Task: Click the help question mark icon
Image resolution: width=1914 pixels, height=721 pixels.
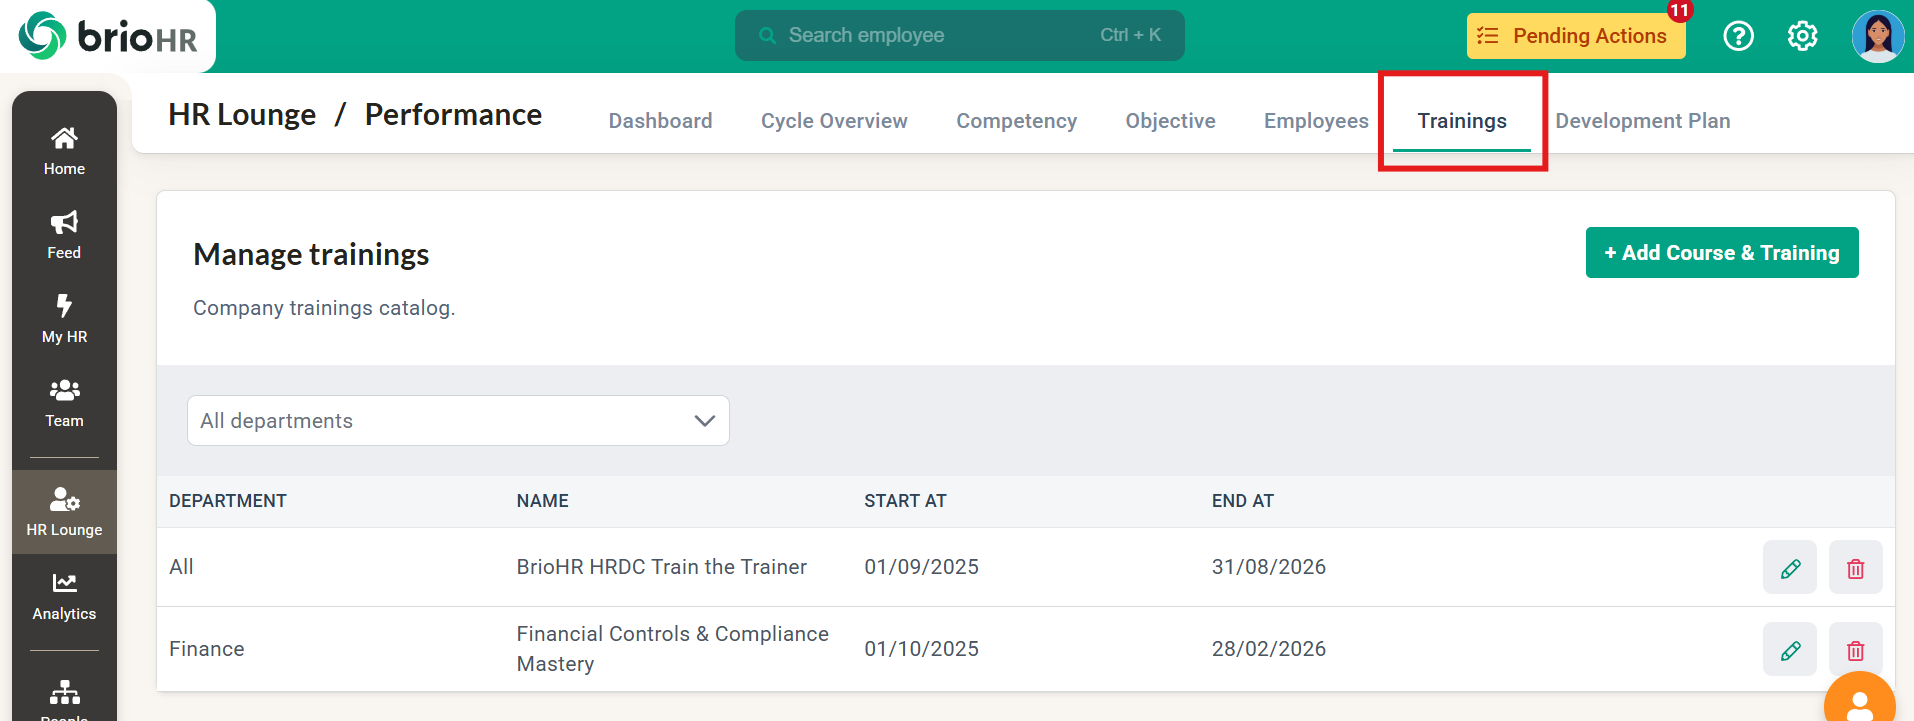Action: [x=1738, y=36]
